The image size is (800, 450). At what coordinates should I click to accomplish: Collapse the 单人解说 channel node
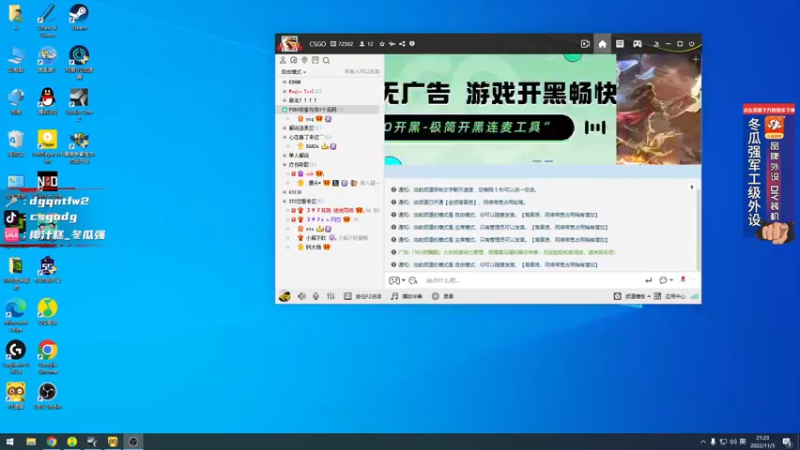(285, 156)
